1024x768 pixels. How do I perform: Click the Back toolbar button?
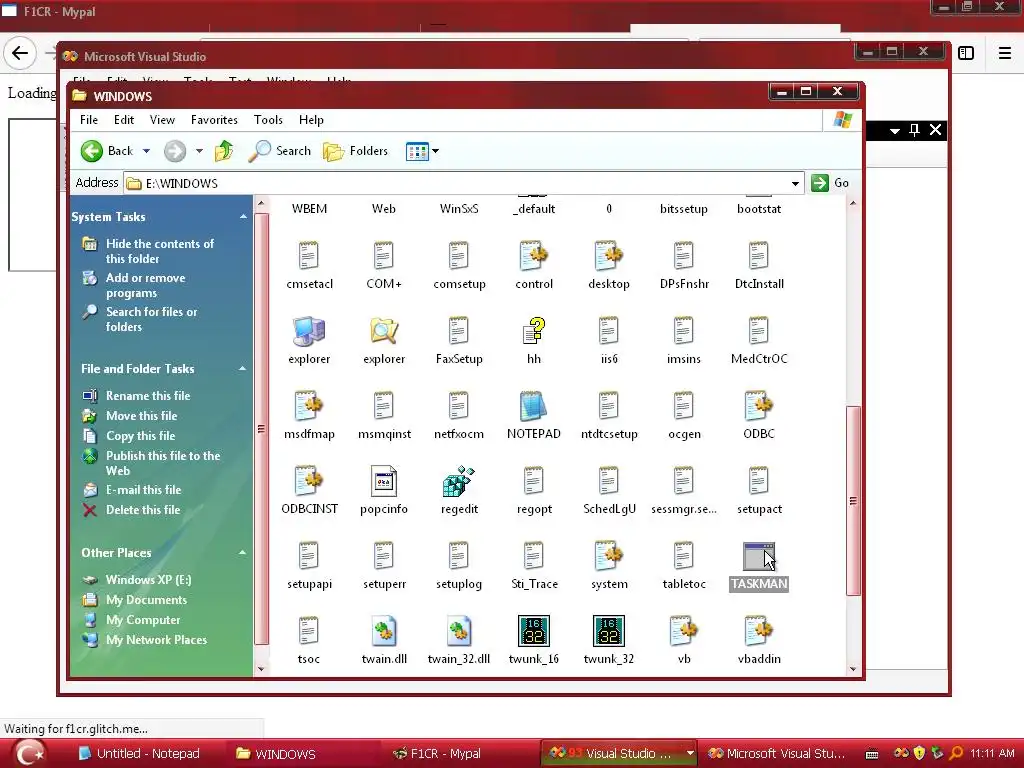click(x=107, y=151)
